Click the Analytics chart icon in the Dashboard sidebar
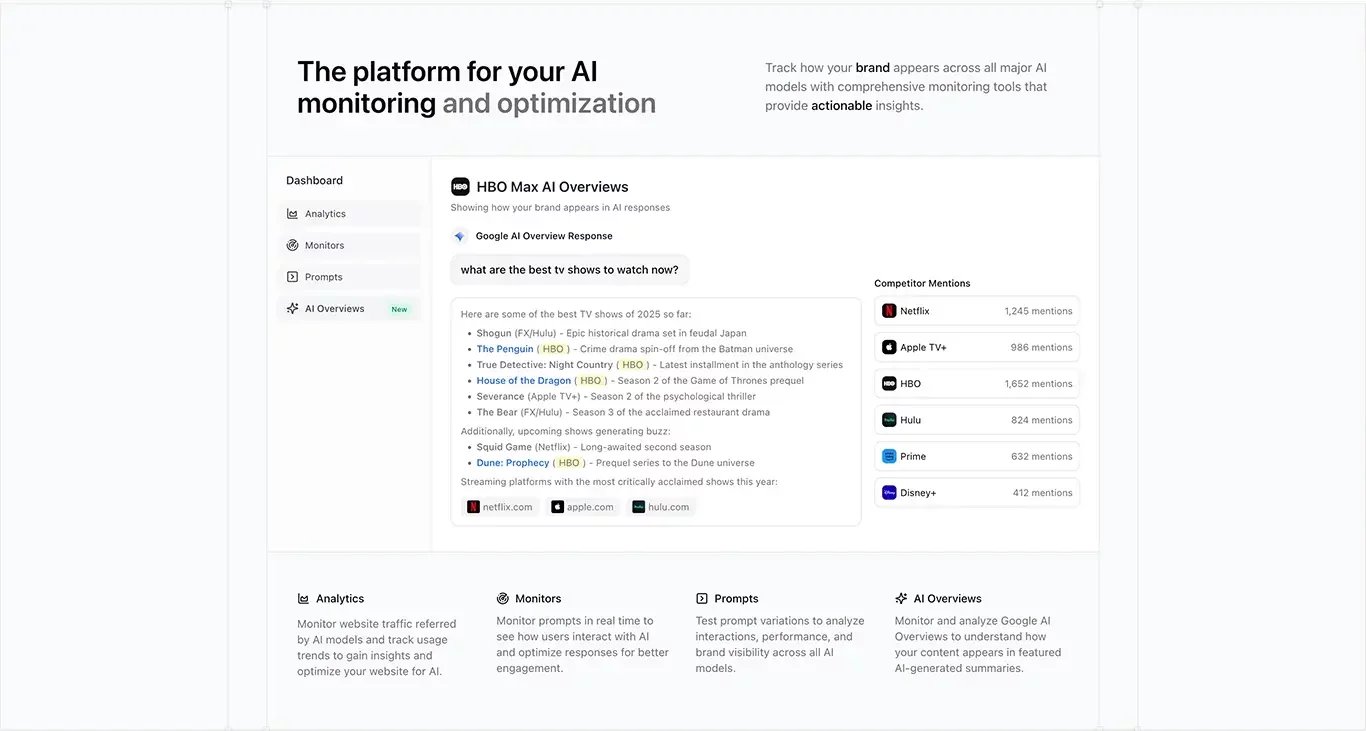This screenshot has width=1366, height=731. tap(292, 214)
